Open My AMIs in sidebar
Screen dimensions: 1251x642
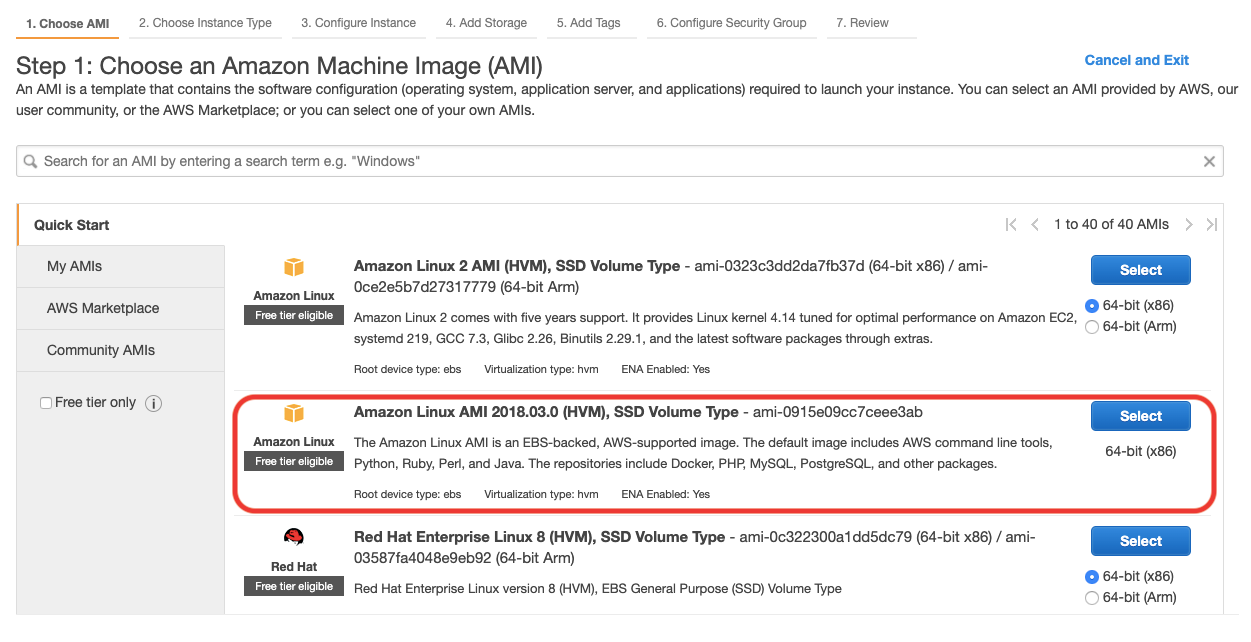click(x=120, y=267)
